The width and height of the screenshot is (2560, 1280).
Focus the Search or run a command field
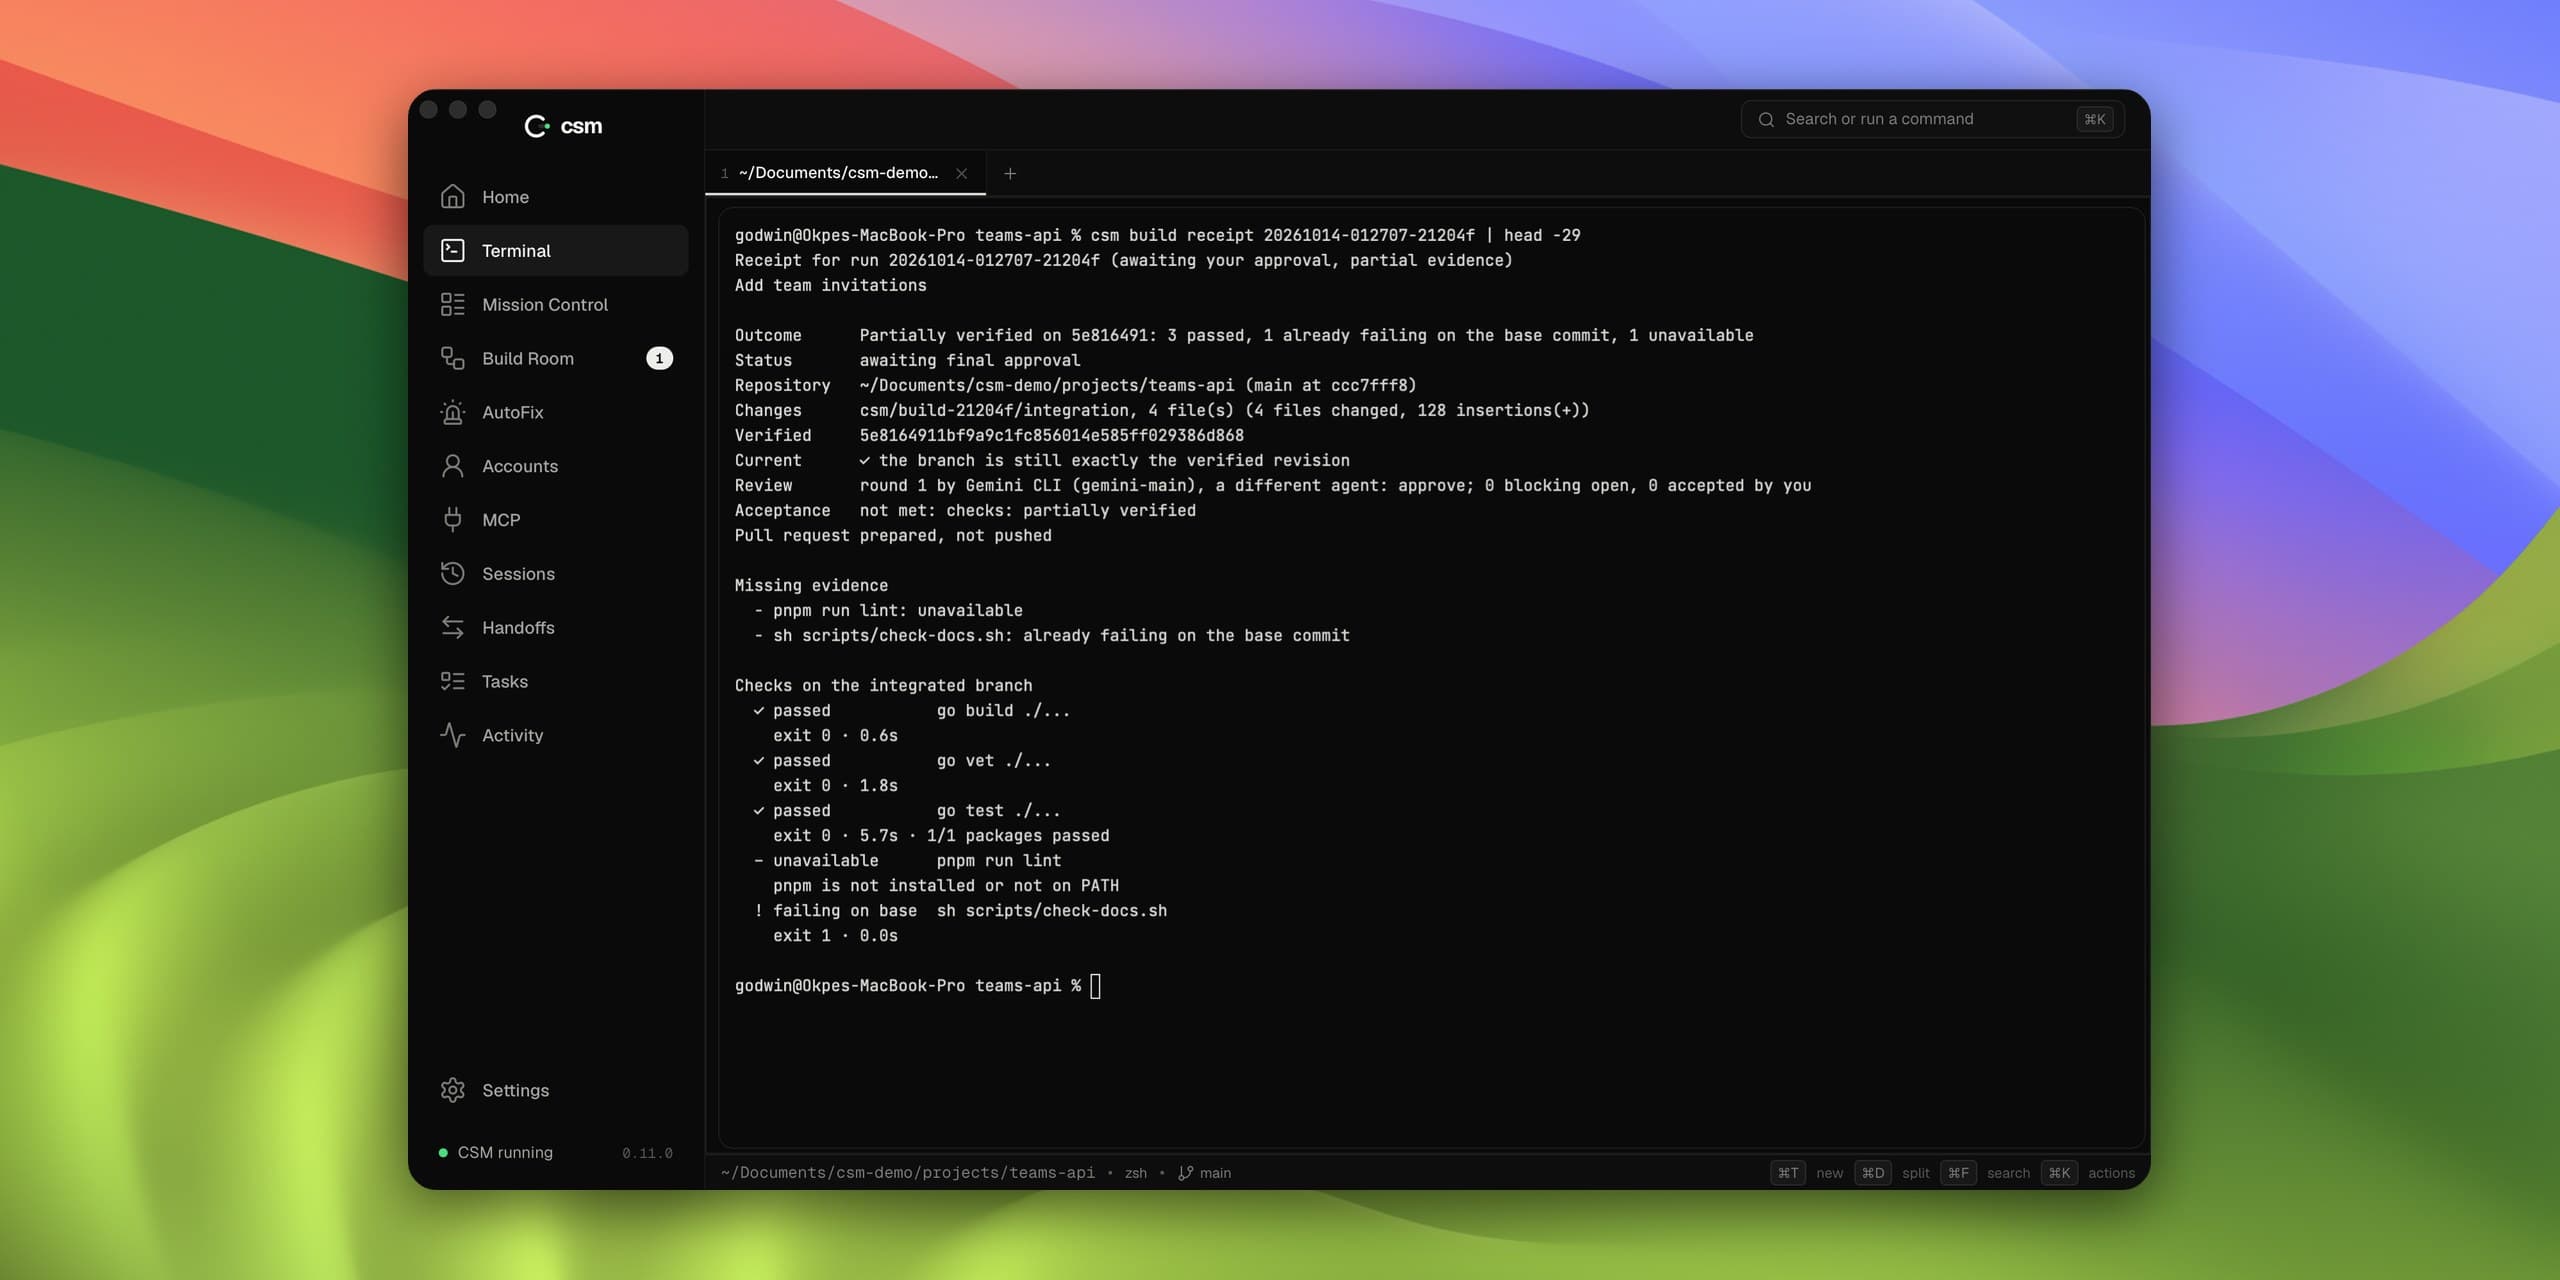1932,120
